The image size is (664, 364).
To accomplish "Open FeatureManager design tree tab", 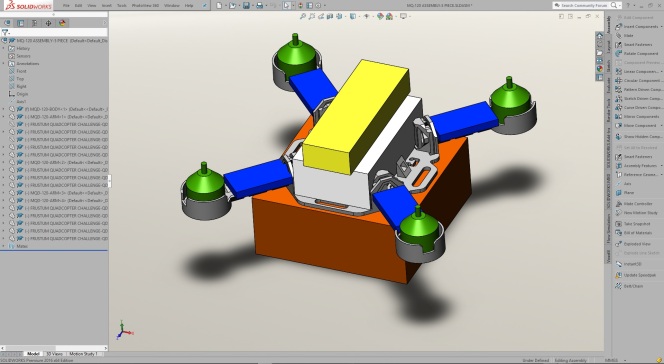I will point(7,23).
